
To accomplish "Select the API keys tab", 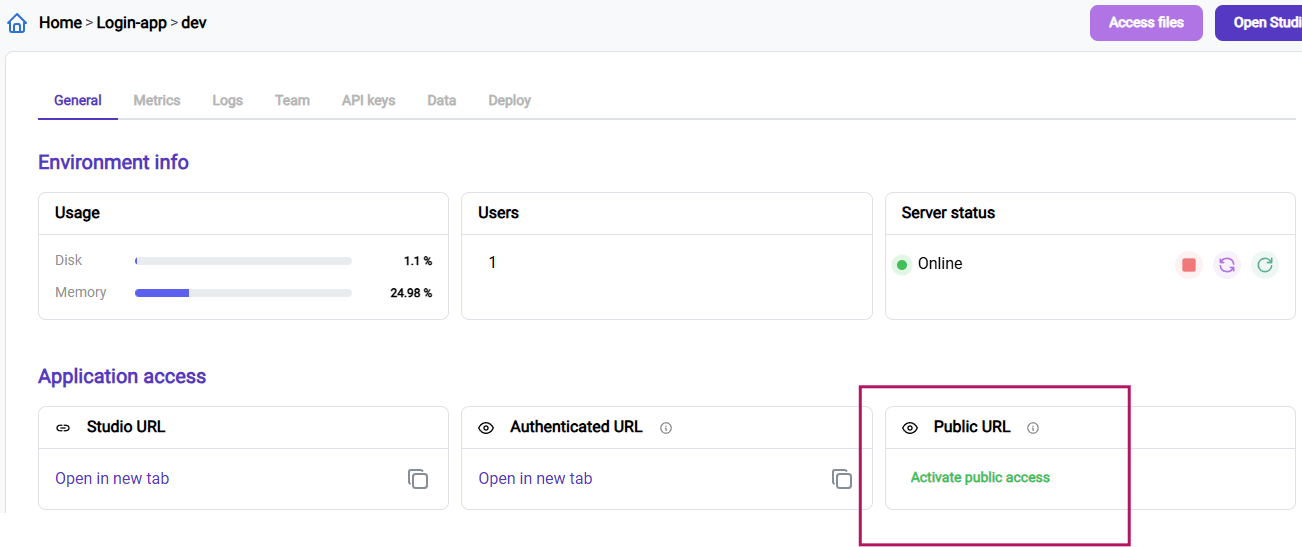I will (368, 100).
